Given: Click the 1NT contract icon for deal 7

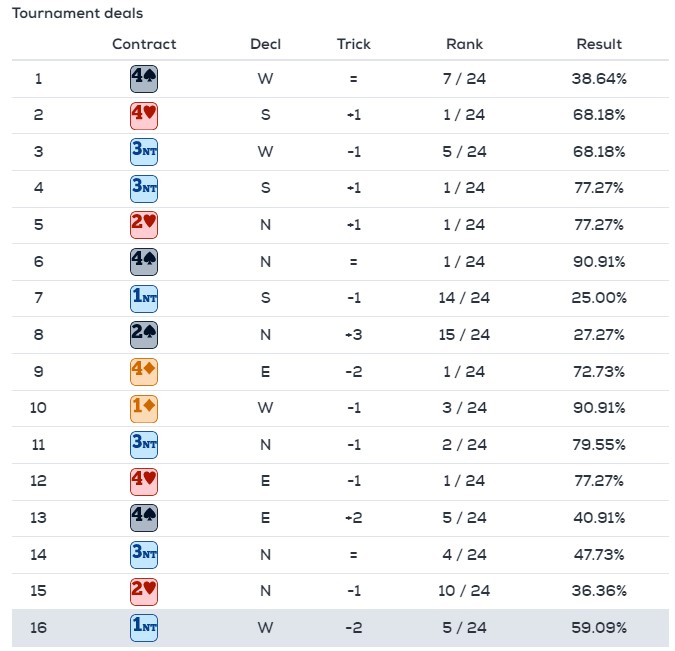Looking at the screenshot, I should [144, 298].
